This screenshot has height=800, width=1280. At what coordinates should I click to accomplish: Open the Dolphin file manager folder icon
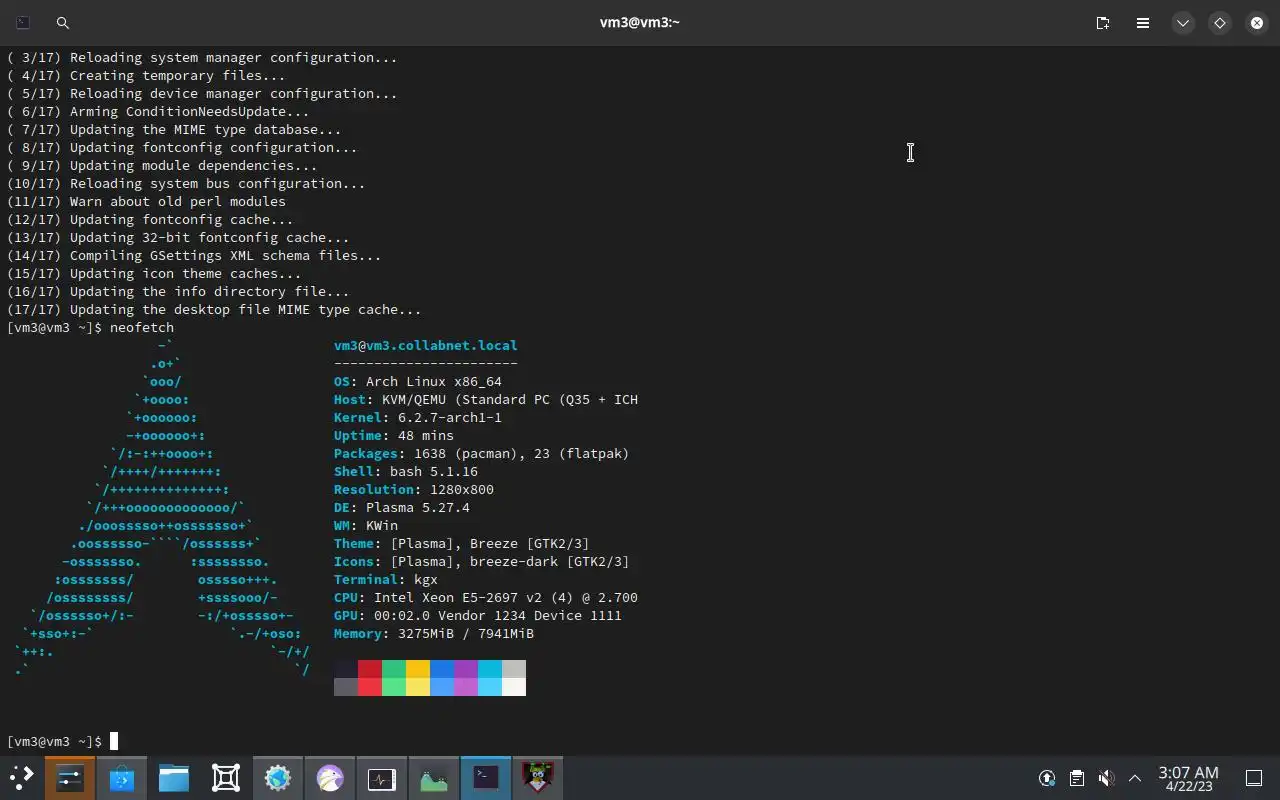coord(174,778)
